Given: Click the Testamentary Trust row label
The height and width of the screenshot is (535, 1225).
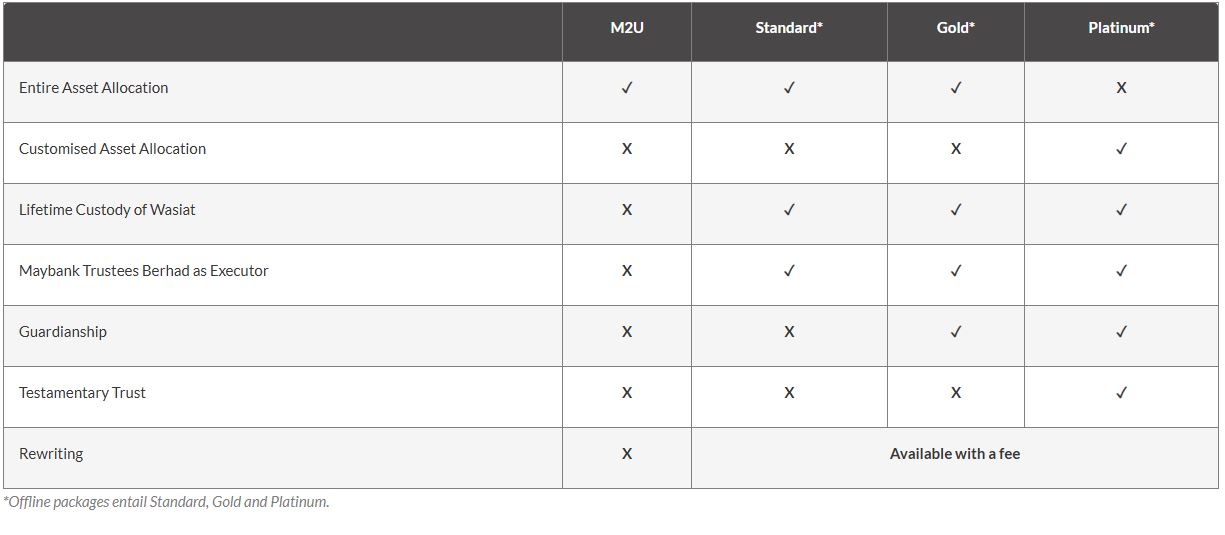Looking at the screenshot, I should point(82,393).
